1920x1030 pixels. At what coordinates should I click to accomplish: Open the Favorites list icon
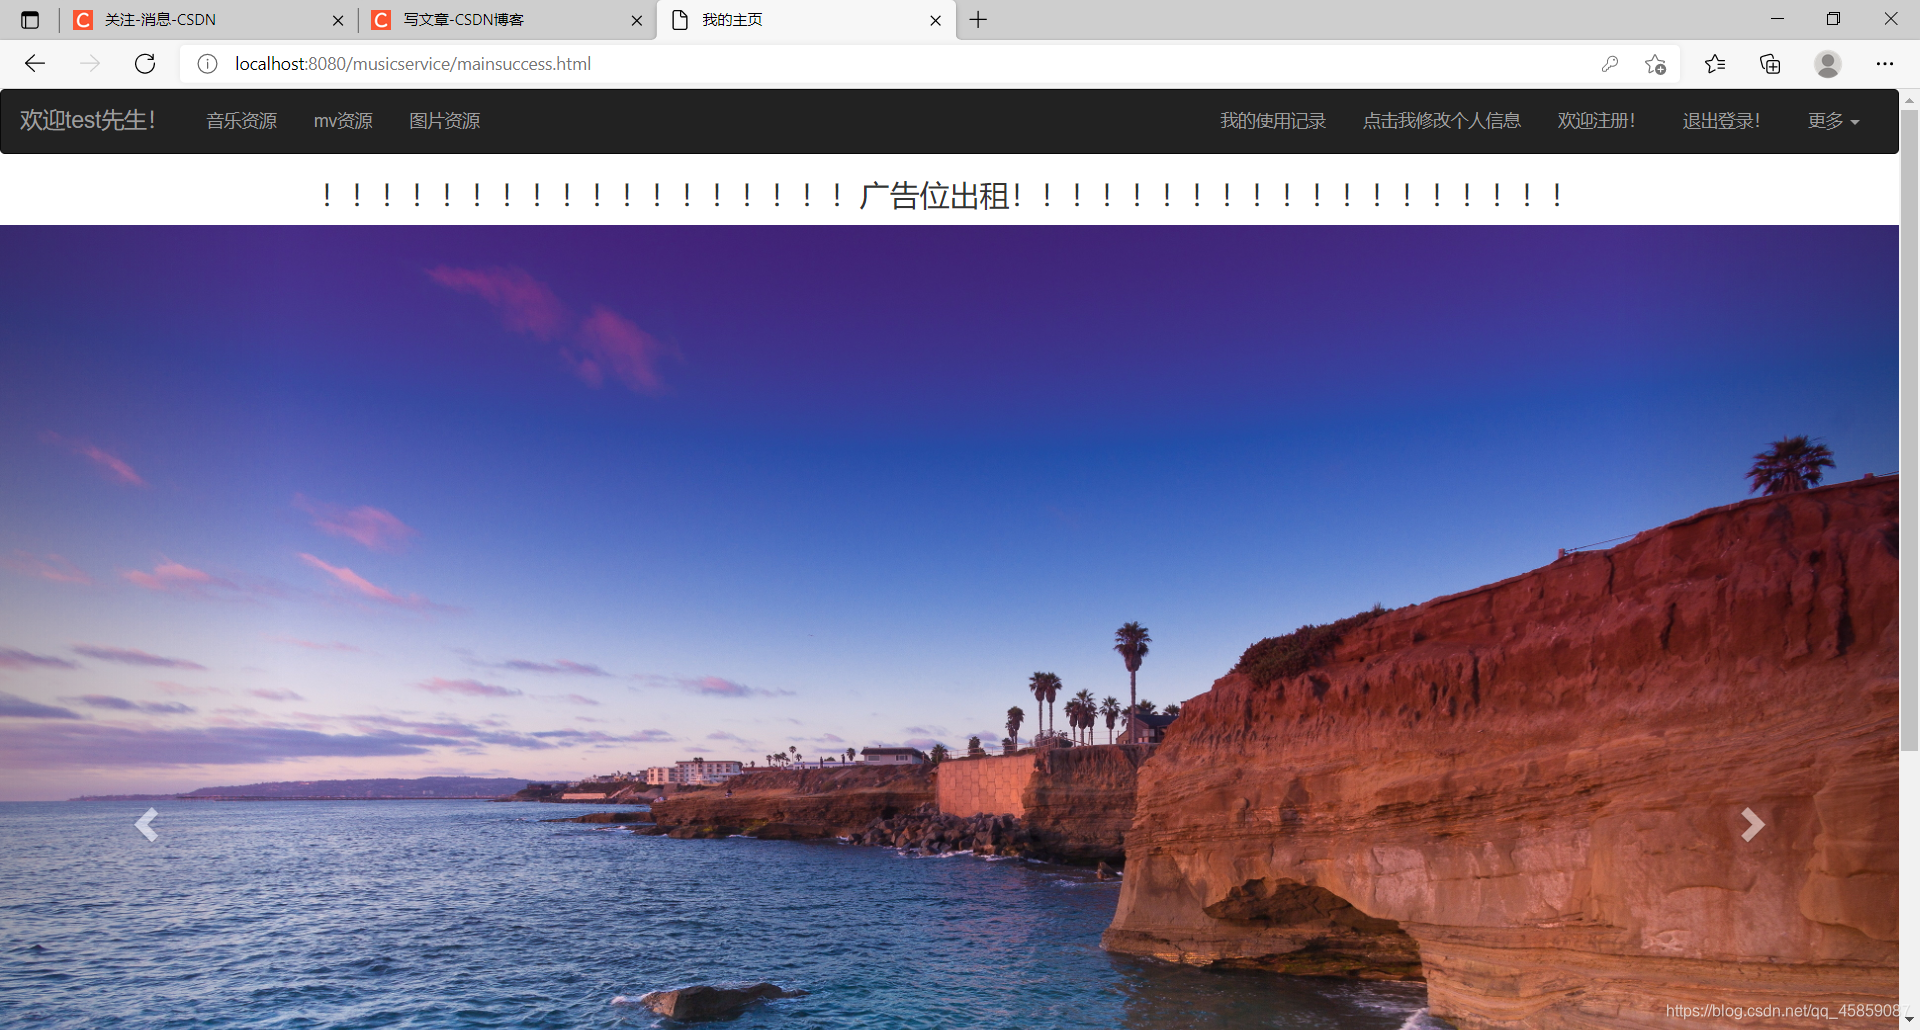point(1715,64)
